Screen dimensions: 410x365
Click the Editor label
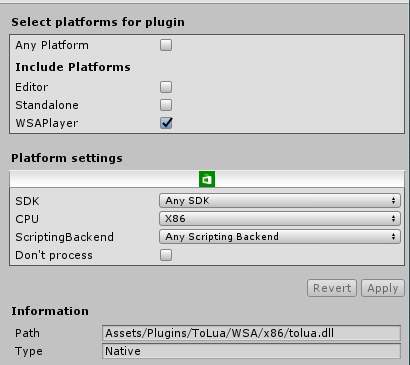pos(32,87)
